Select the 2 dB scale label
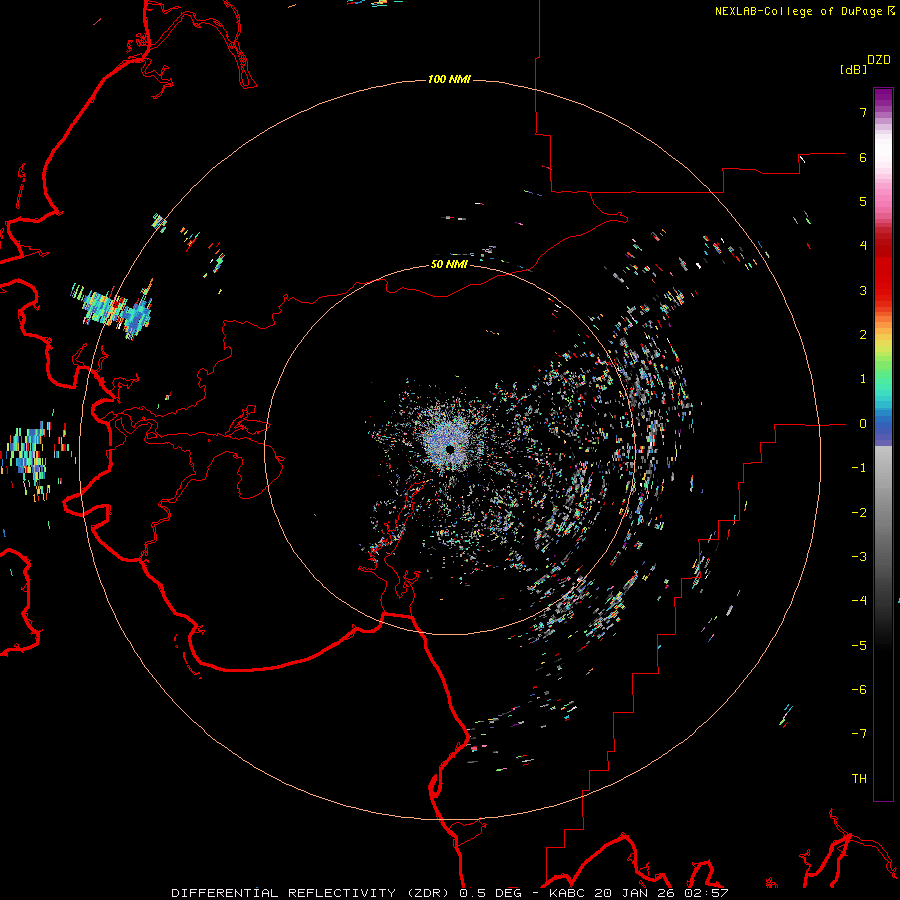900x900 pixels. [x=863, y=335]
